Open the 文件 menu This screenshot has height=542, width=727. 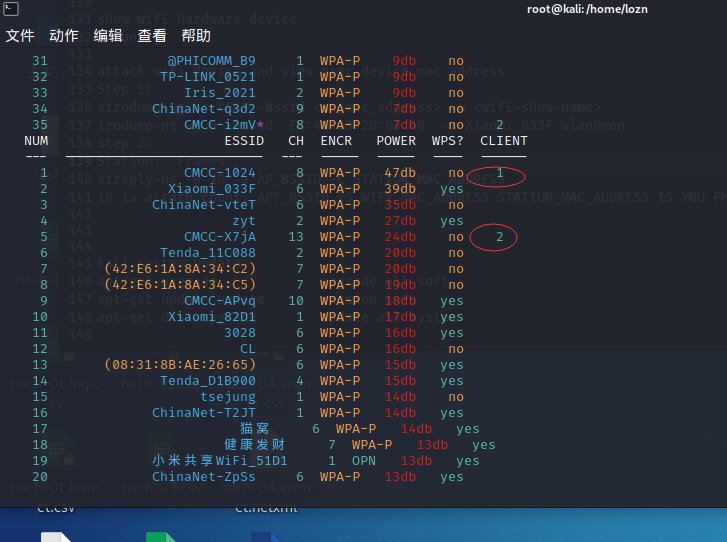tap(20, 36)
